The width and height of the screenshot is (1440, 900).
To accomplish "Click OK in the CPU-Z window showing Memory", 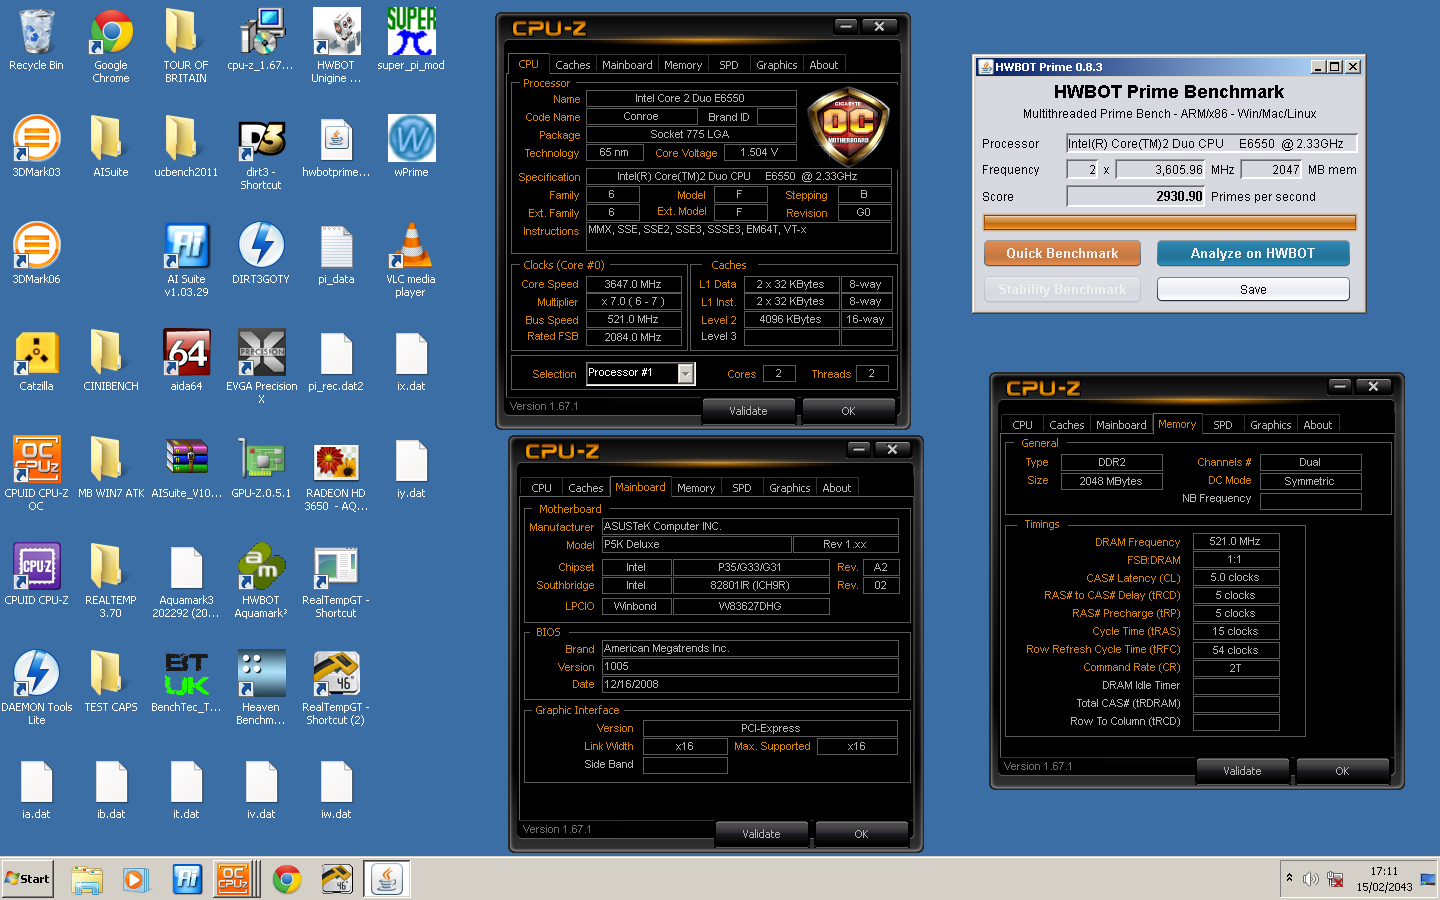I will [1342, 771].
